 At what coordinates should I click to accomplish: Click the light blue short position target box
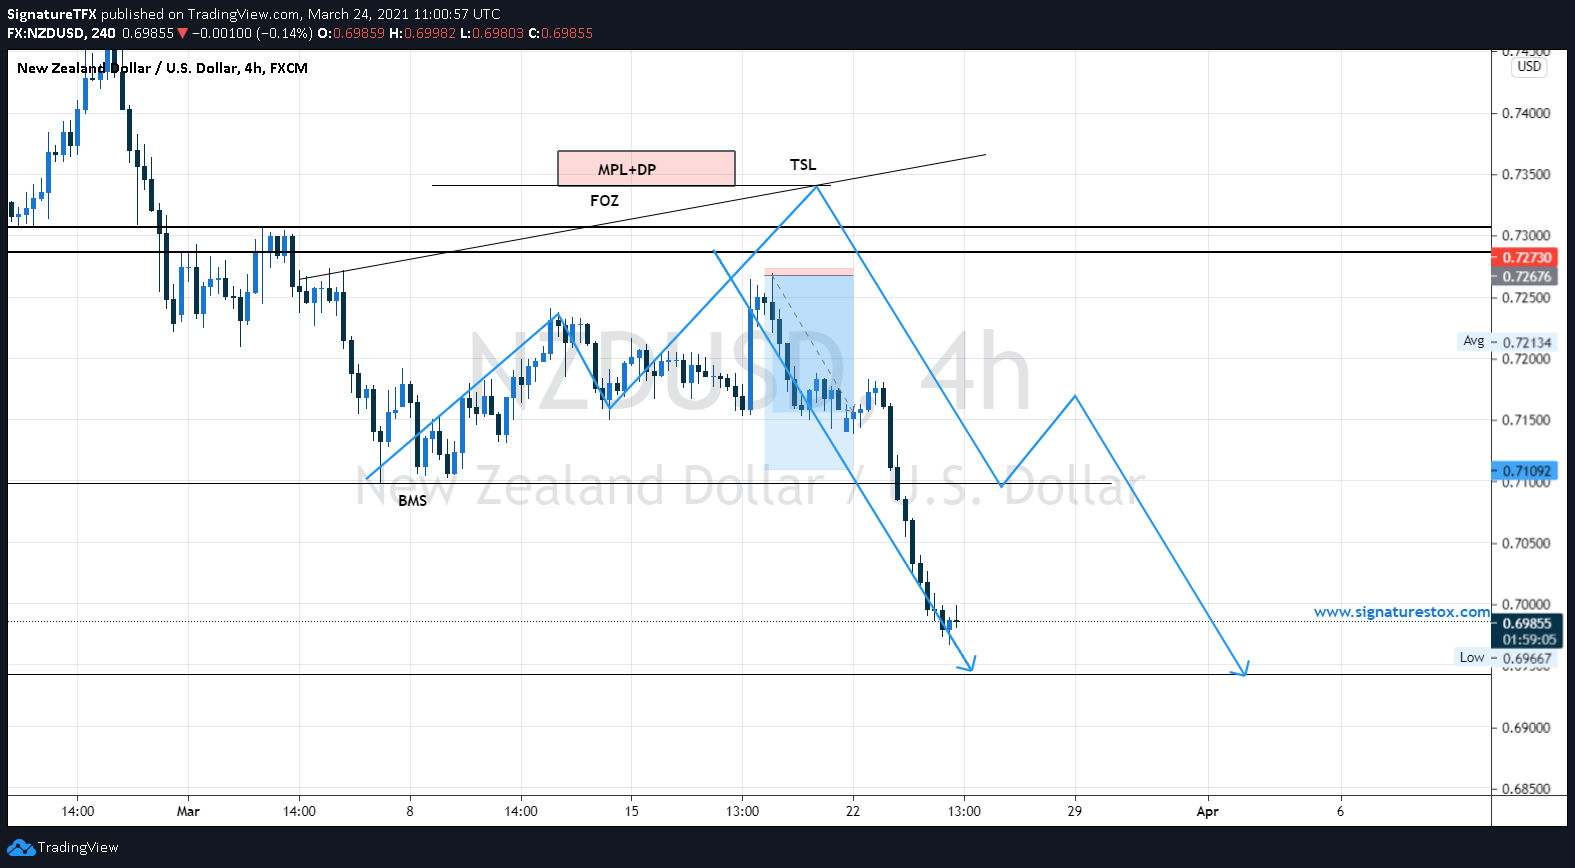click(809, 372)
